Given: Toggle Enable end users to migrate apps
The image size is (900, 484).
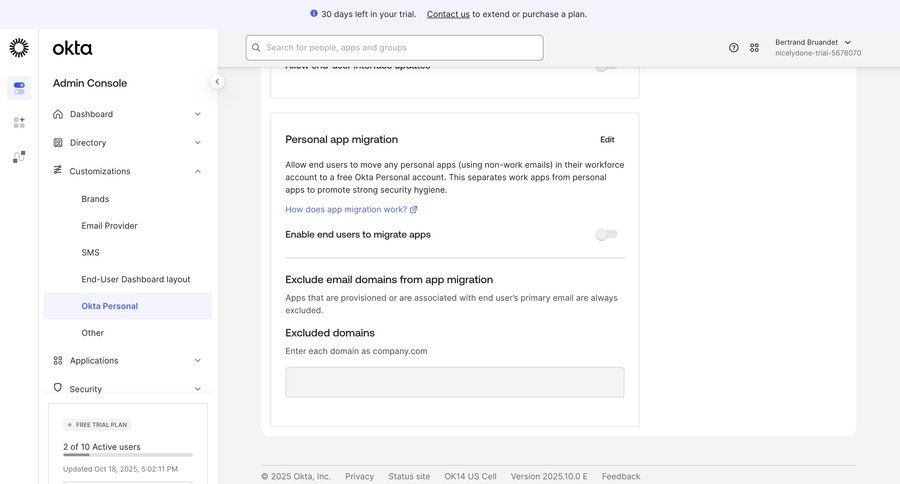Looking at the screenshot, I should (606, 234).
